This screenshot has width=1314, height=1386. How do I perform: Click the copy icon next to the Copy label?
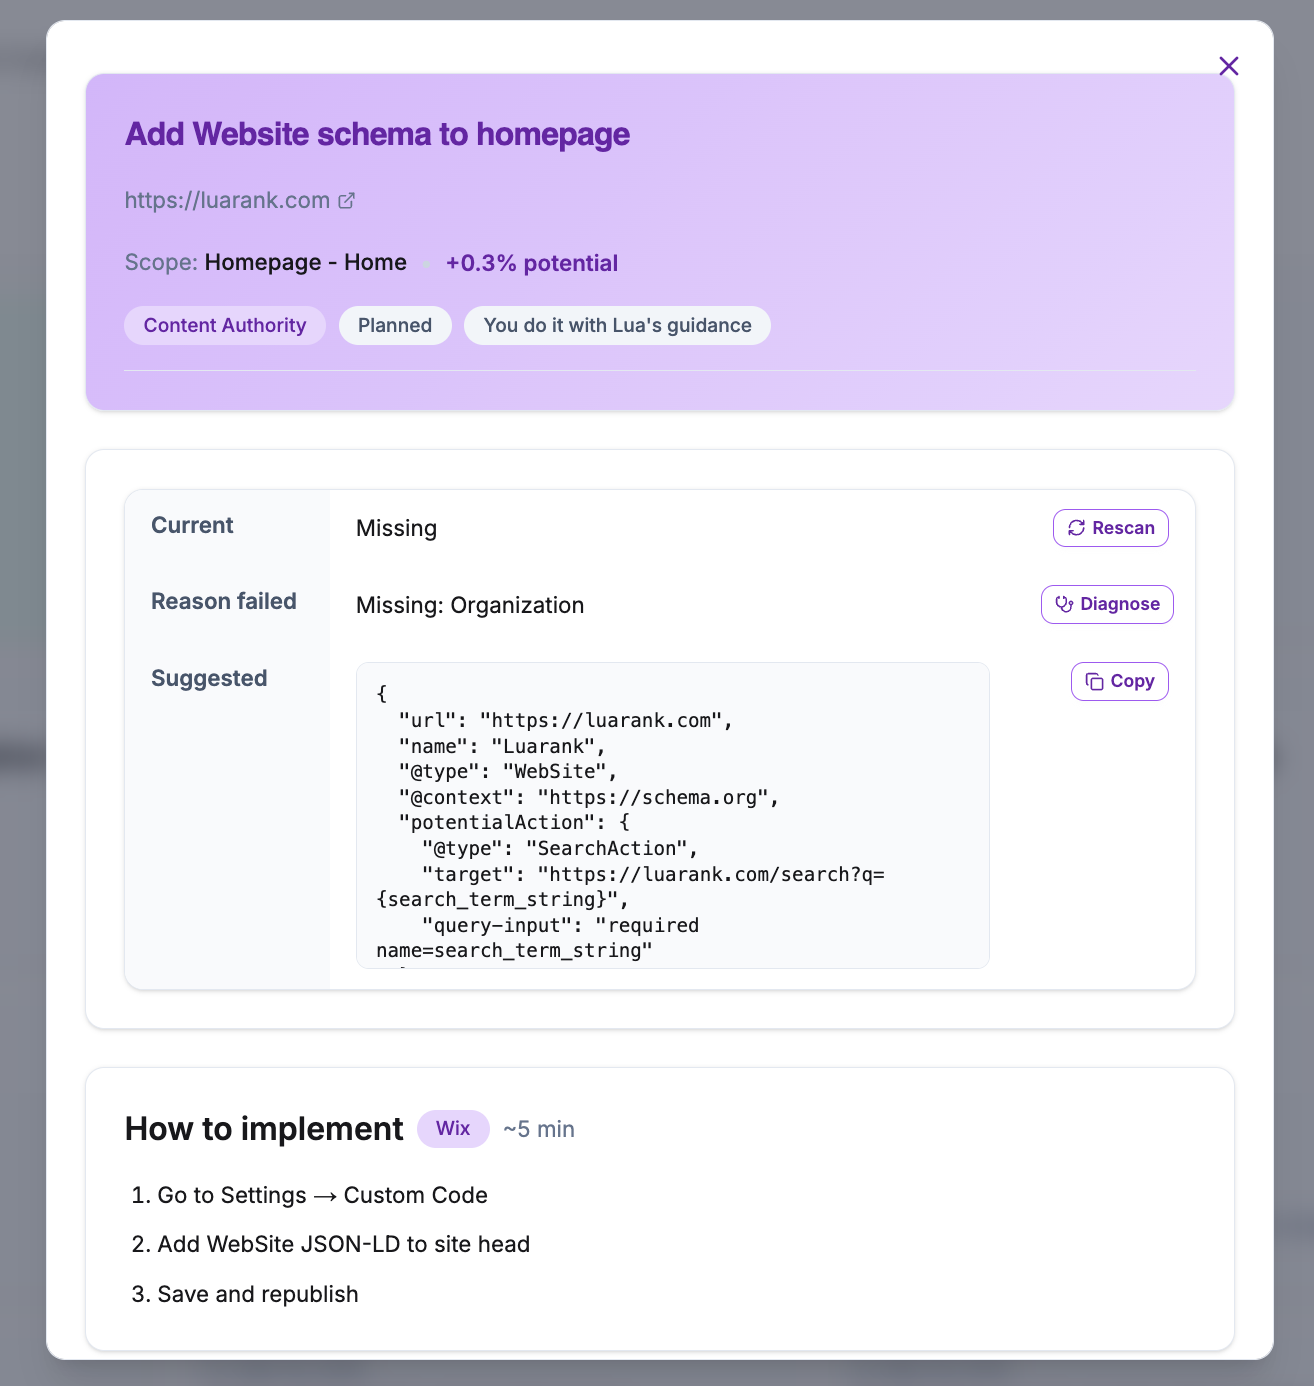pyautogui.click(x=1095, y=681)
